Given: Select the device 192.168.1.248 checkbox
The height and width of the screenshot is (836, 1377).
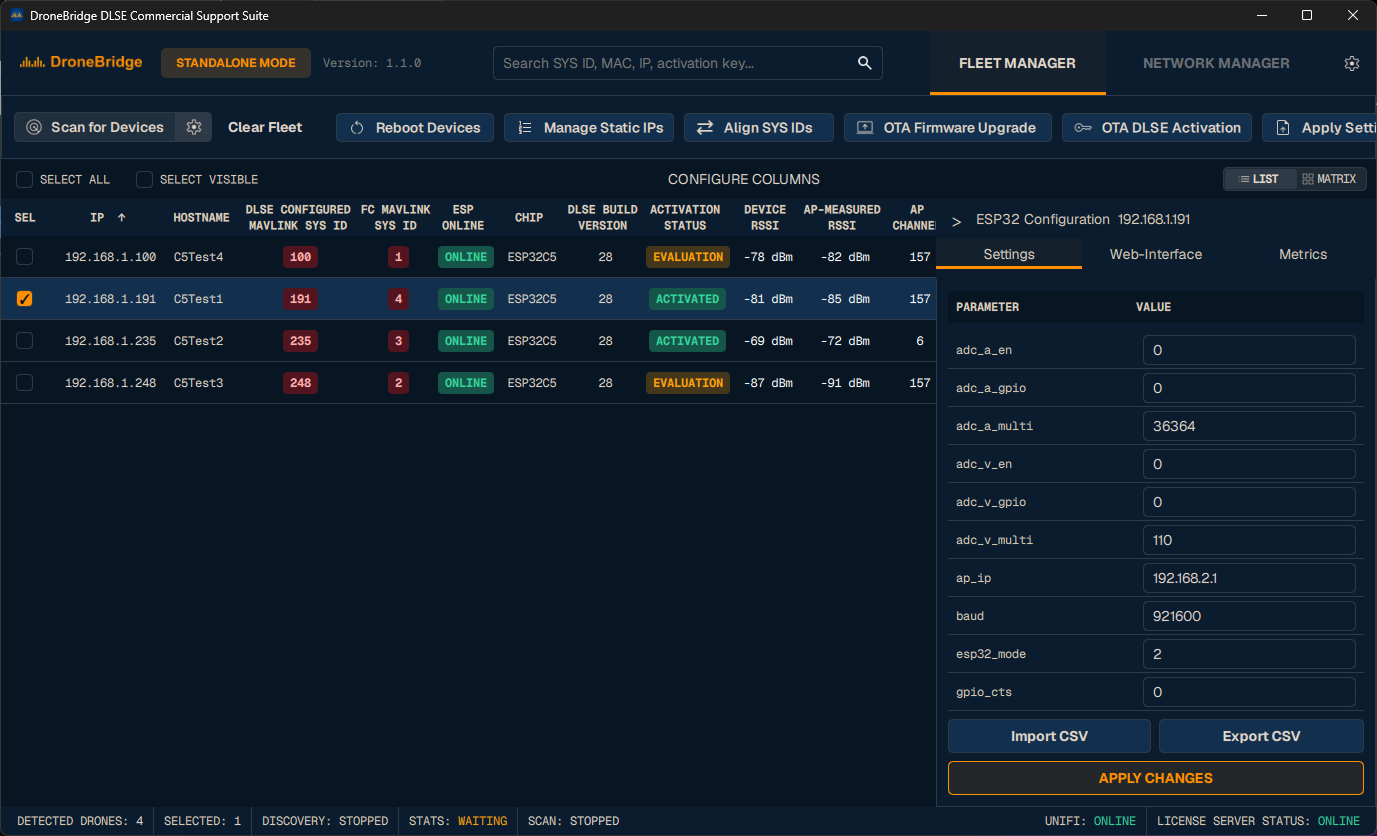Looking at the screenshot, I should [25, 383].
